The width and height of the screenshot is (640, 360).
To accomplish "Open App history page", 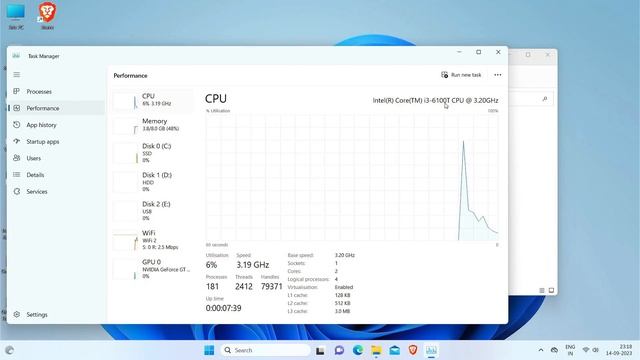I will pos(56,125).
